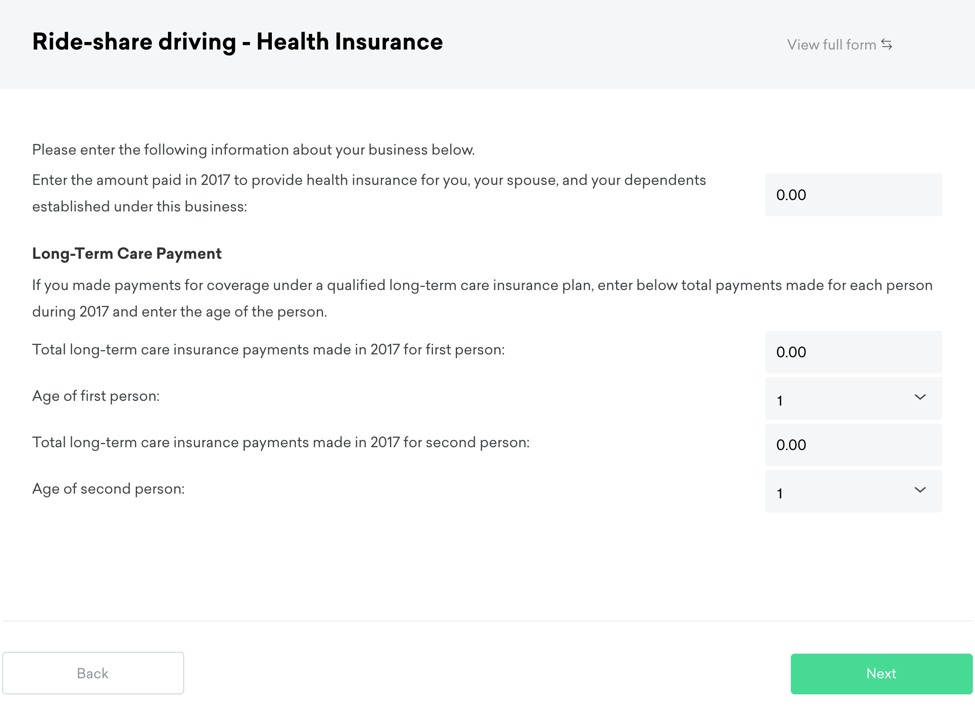
Task: Open the Age of second person dropdown
Action: click(x=840, y=492)
